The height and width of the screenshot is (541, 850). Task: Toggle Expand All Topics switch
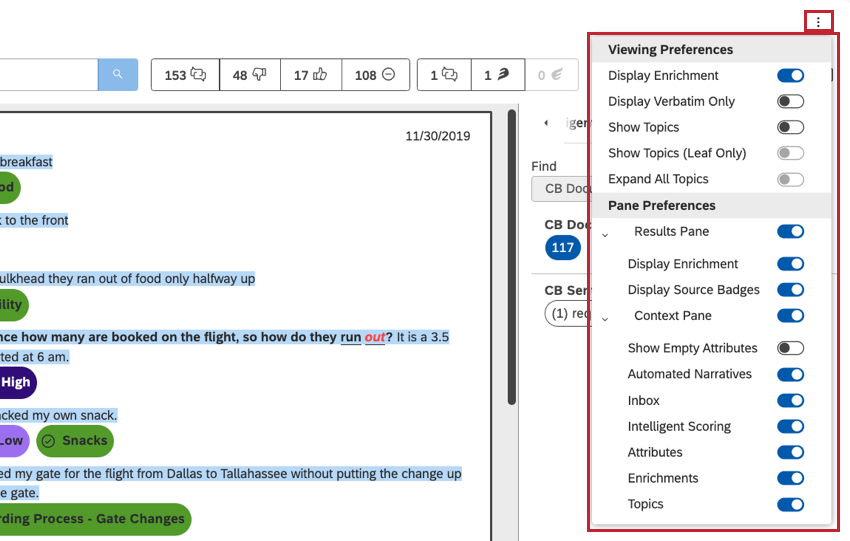(x=790, y=179)
